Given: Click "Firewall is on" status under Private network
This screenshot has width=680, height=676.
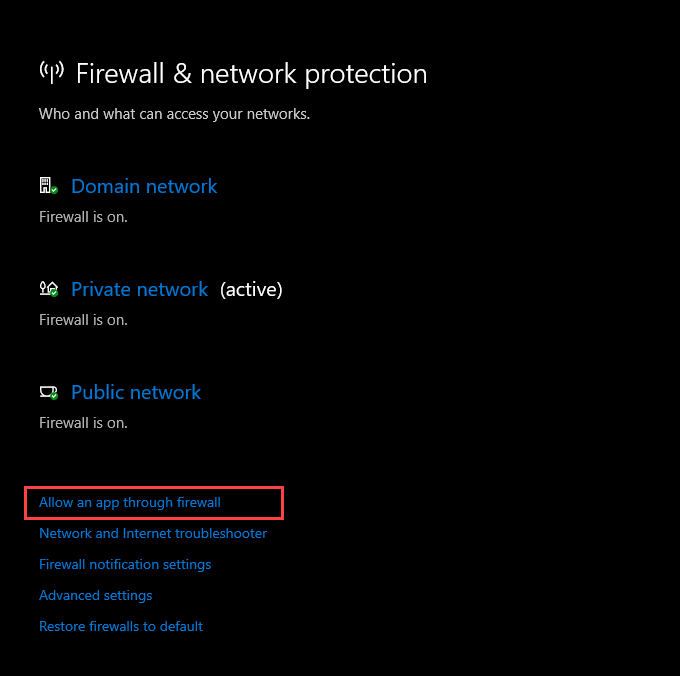Looking at the screenshot, I should click(x=83, y=320).
